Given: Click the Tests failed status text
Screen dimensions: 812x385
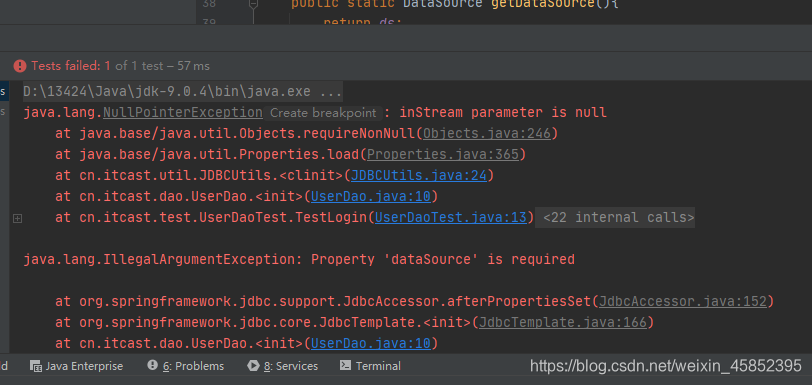Looking at the screenshot, I should tap(121, 66).
